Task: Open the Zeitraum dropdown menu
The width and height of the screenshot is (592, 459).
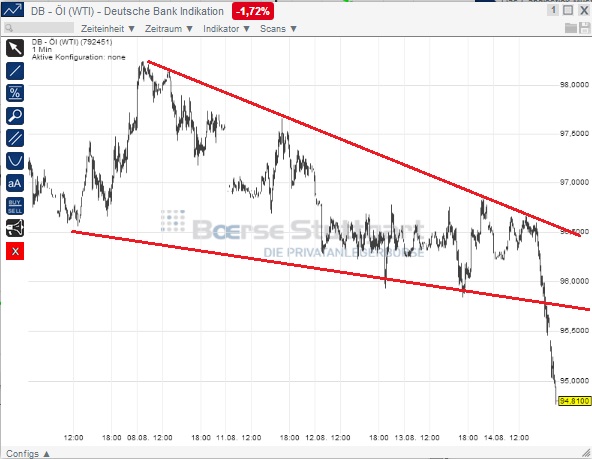Action: click(169, 29)
